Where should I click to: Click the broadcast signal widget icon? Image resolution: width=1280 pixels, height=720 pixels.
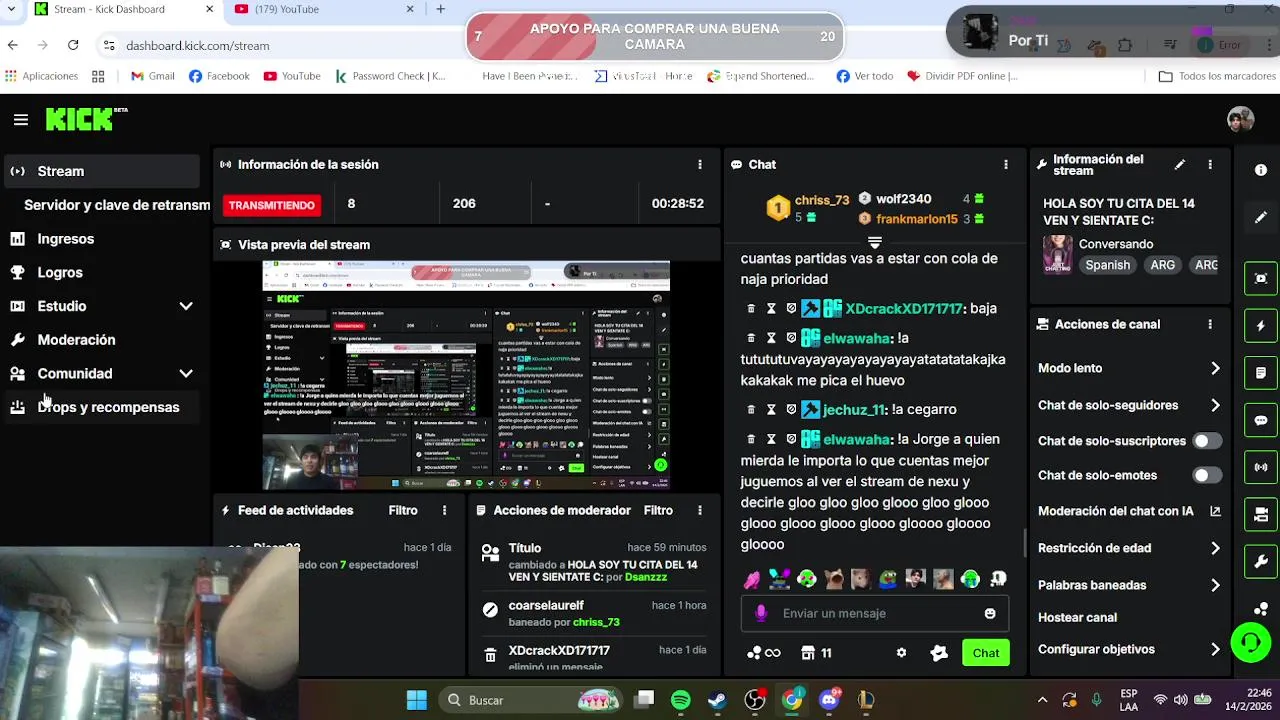1261,467
